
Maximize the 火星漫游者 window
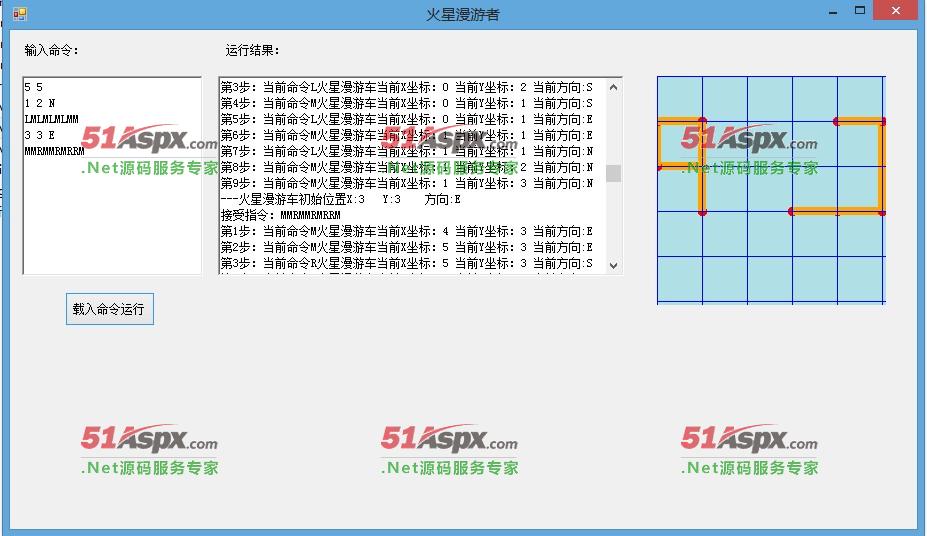[x=860, y=11]
